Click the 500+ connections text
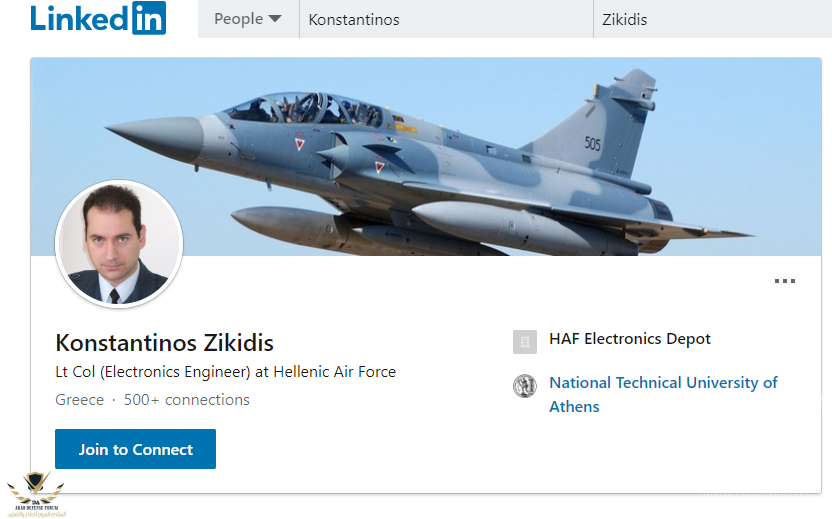 click(187, 400)
